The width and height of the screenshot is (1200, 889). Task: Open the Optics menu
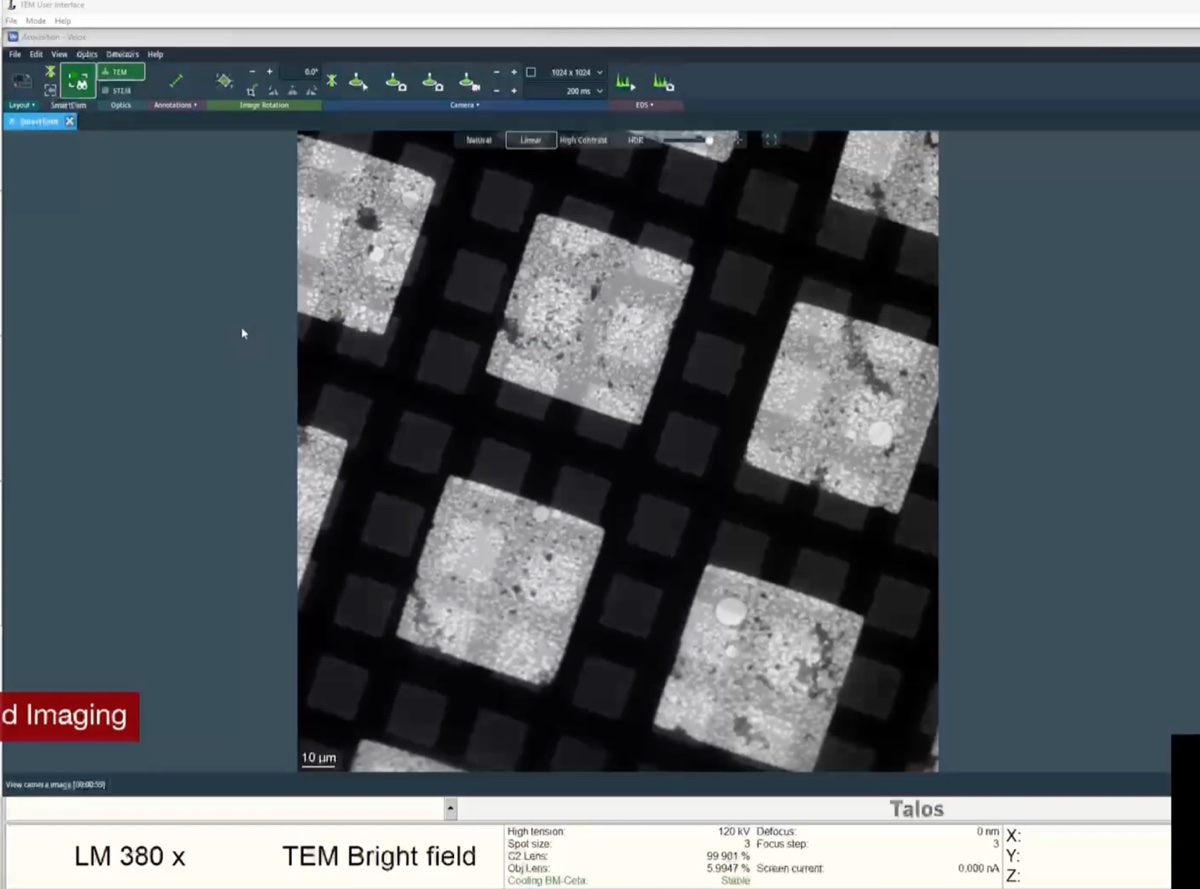[x=87, y=54]
